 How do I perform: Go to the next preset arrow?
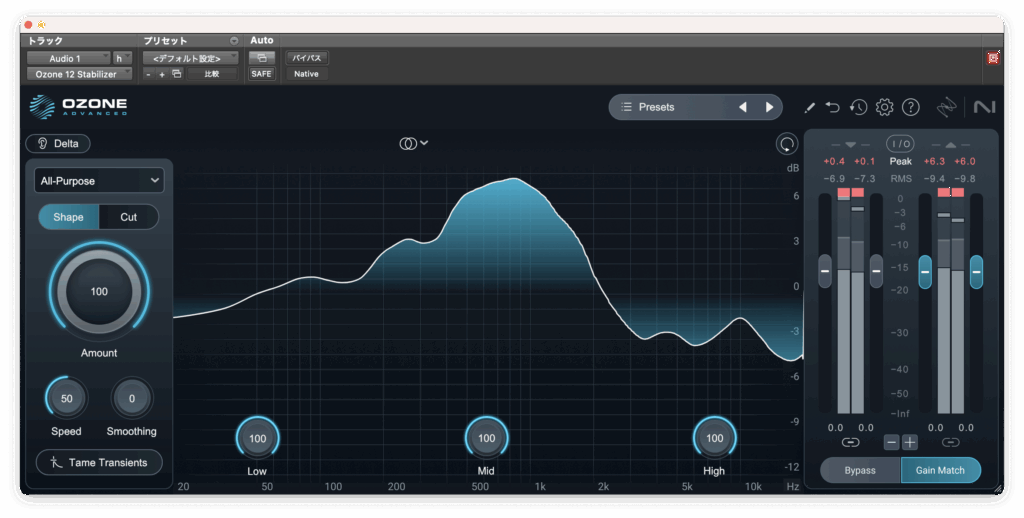[769, 107]
